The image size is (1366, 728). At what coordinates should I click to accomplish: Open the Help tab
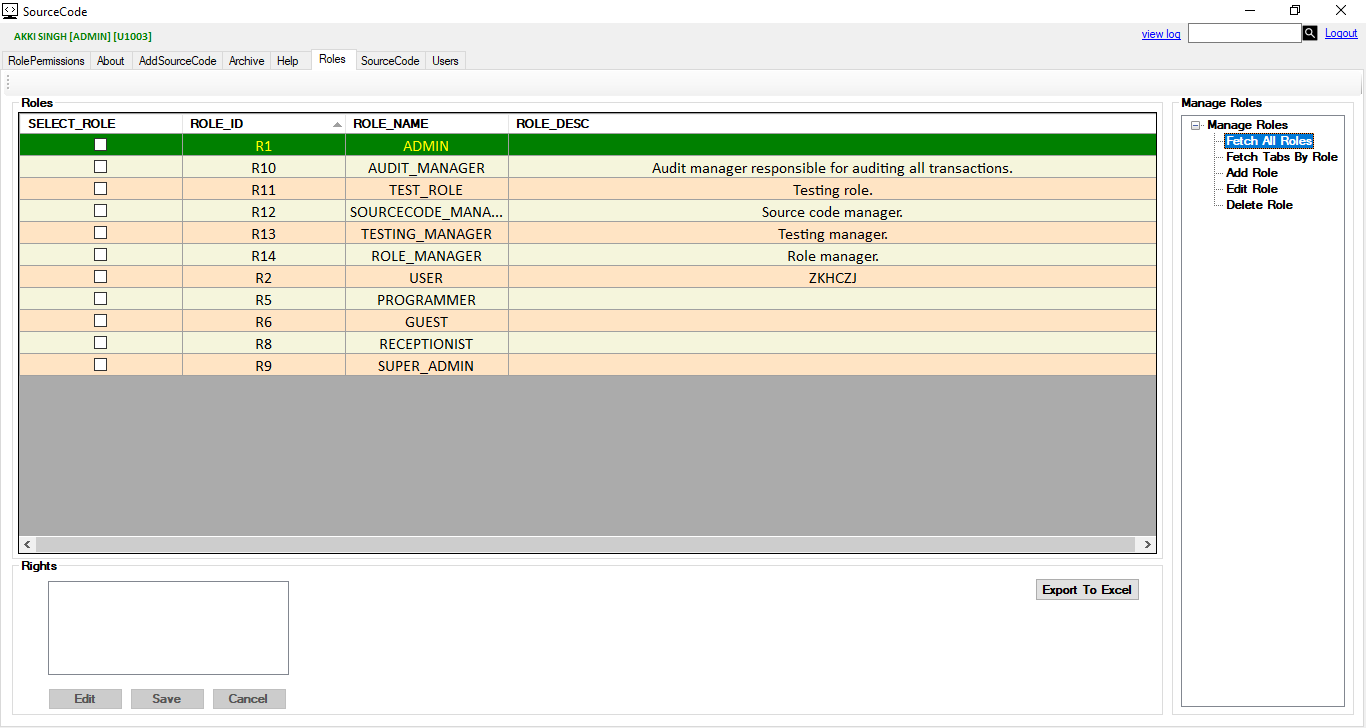288,61
